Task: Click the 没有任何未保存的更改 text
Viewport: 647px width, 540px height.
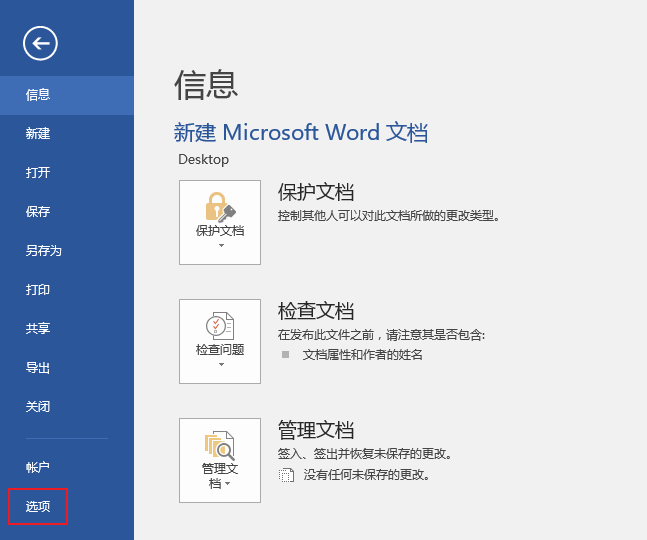Action: [x=366, y=474]
